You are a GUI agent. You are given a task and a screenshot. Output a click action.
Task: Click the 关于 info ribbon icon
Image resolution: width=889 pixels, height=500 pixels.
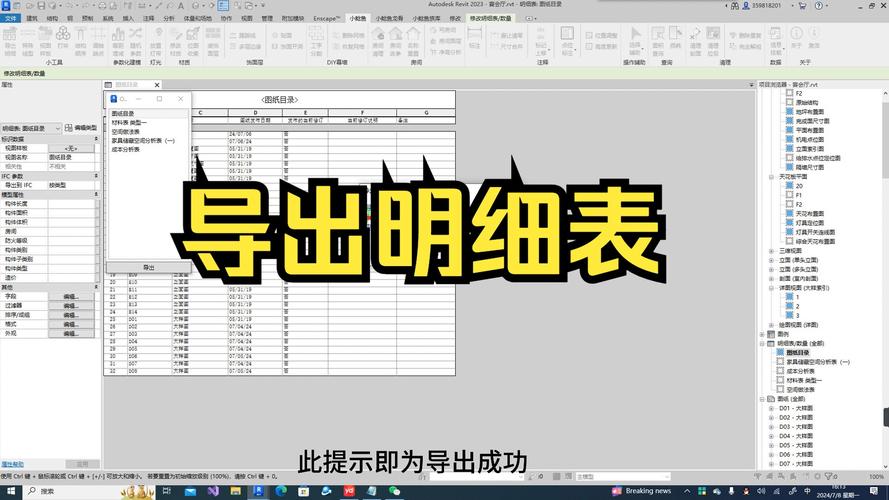[x=797, y=37]
